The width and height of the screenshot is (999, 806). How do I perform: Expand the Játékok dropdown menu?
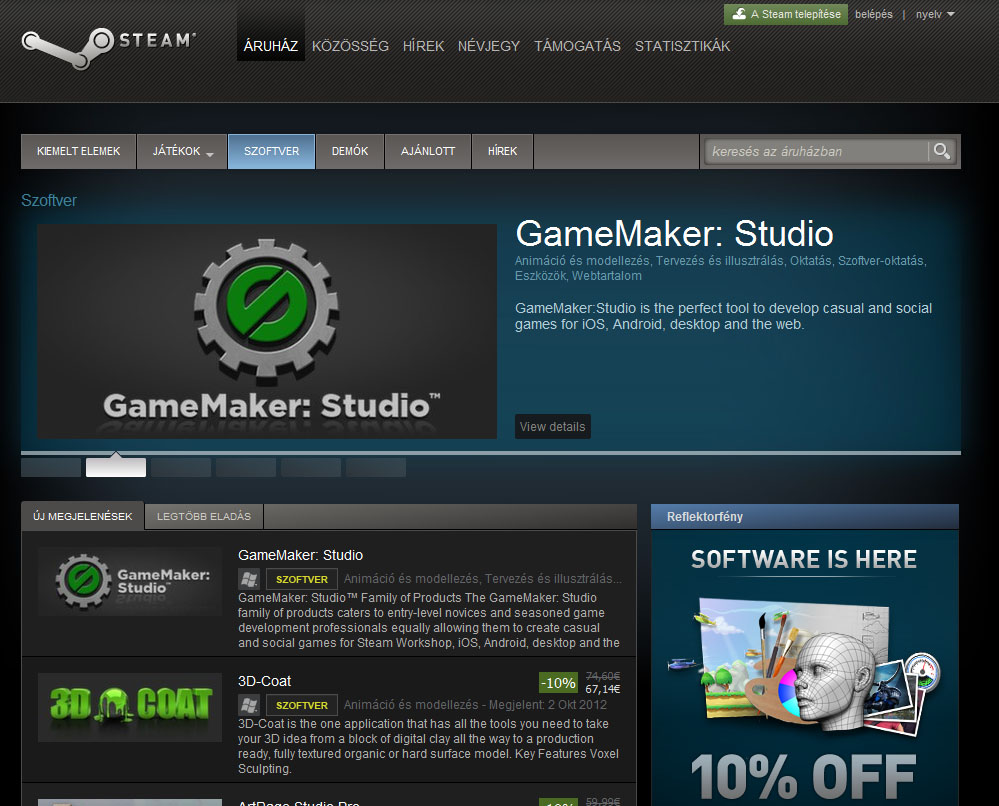click(182, 152)
